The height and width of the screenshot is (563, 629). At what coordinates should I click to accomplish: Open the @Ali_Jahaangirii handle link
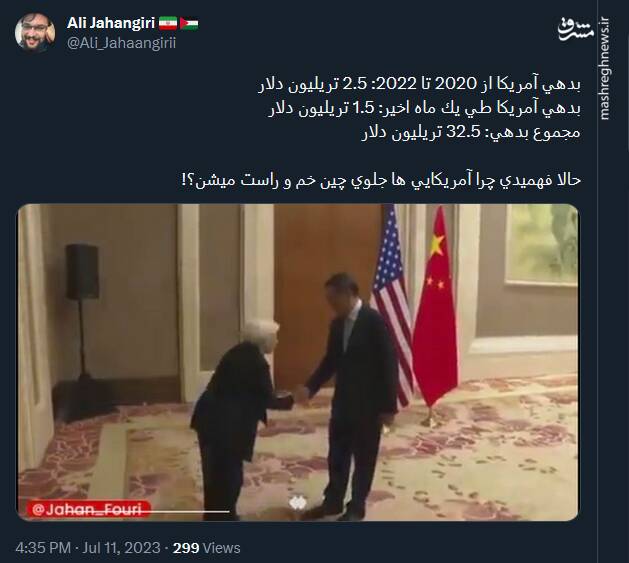122,43
